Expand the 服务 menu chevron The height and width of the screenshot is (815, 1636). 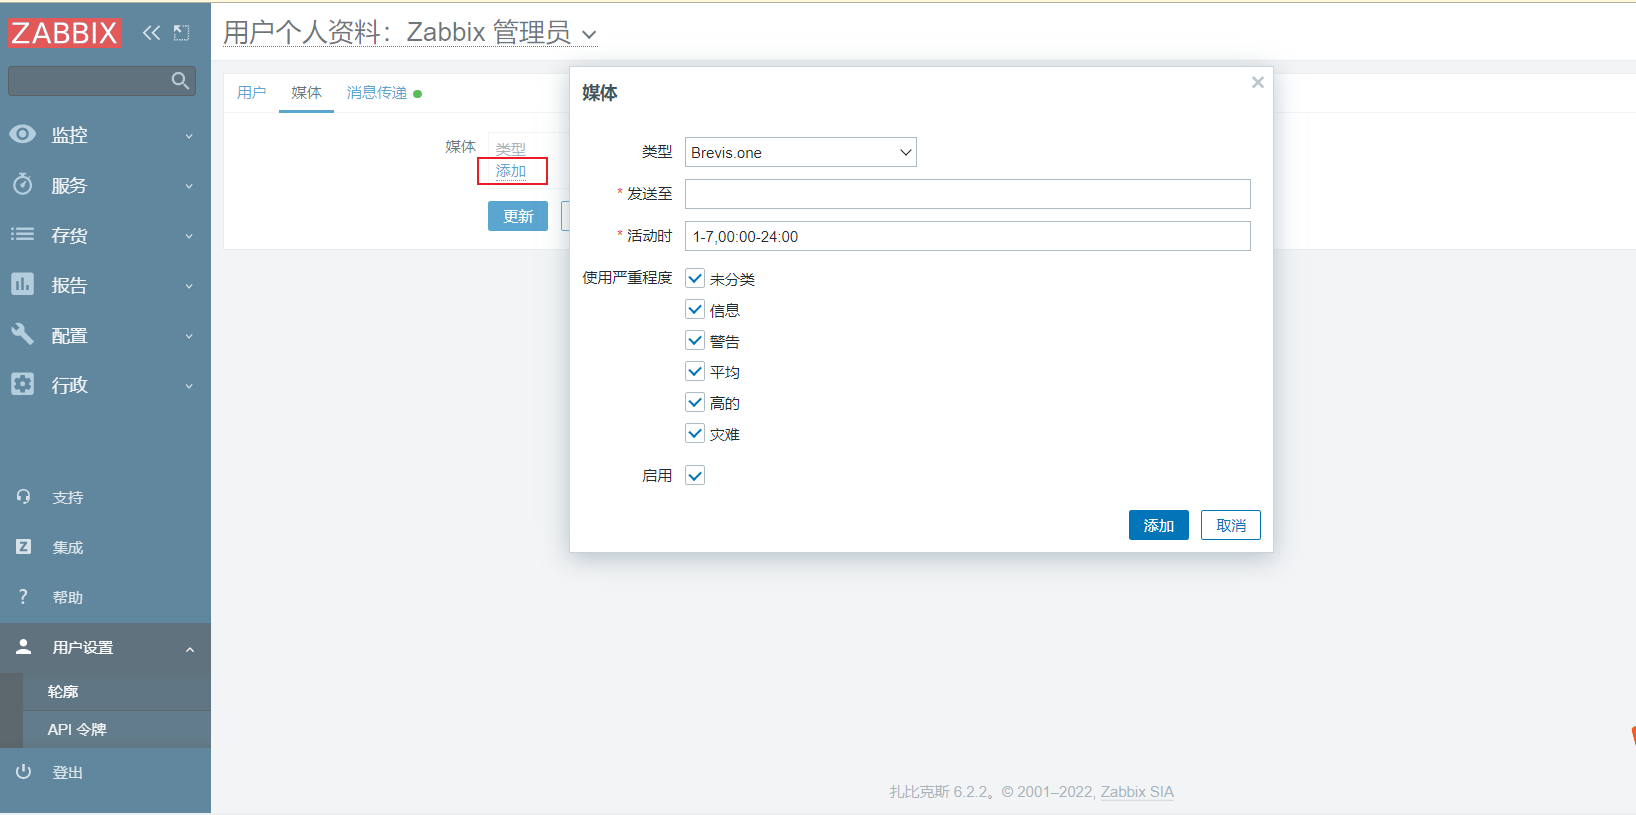pyautogui.click(x=189, y=186)
